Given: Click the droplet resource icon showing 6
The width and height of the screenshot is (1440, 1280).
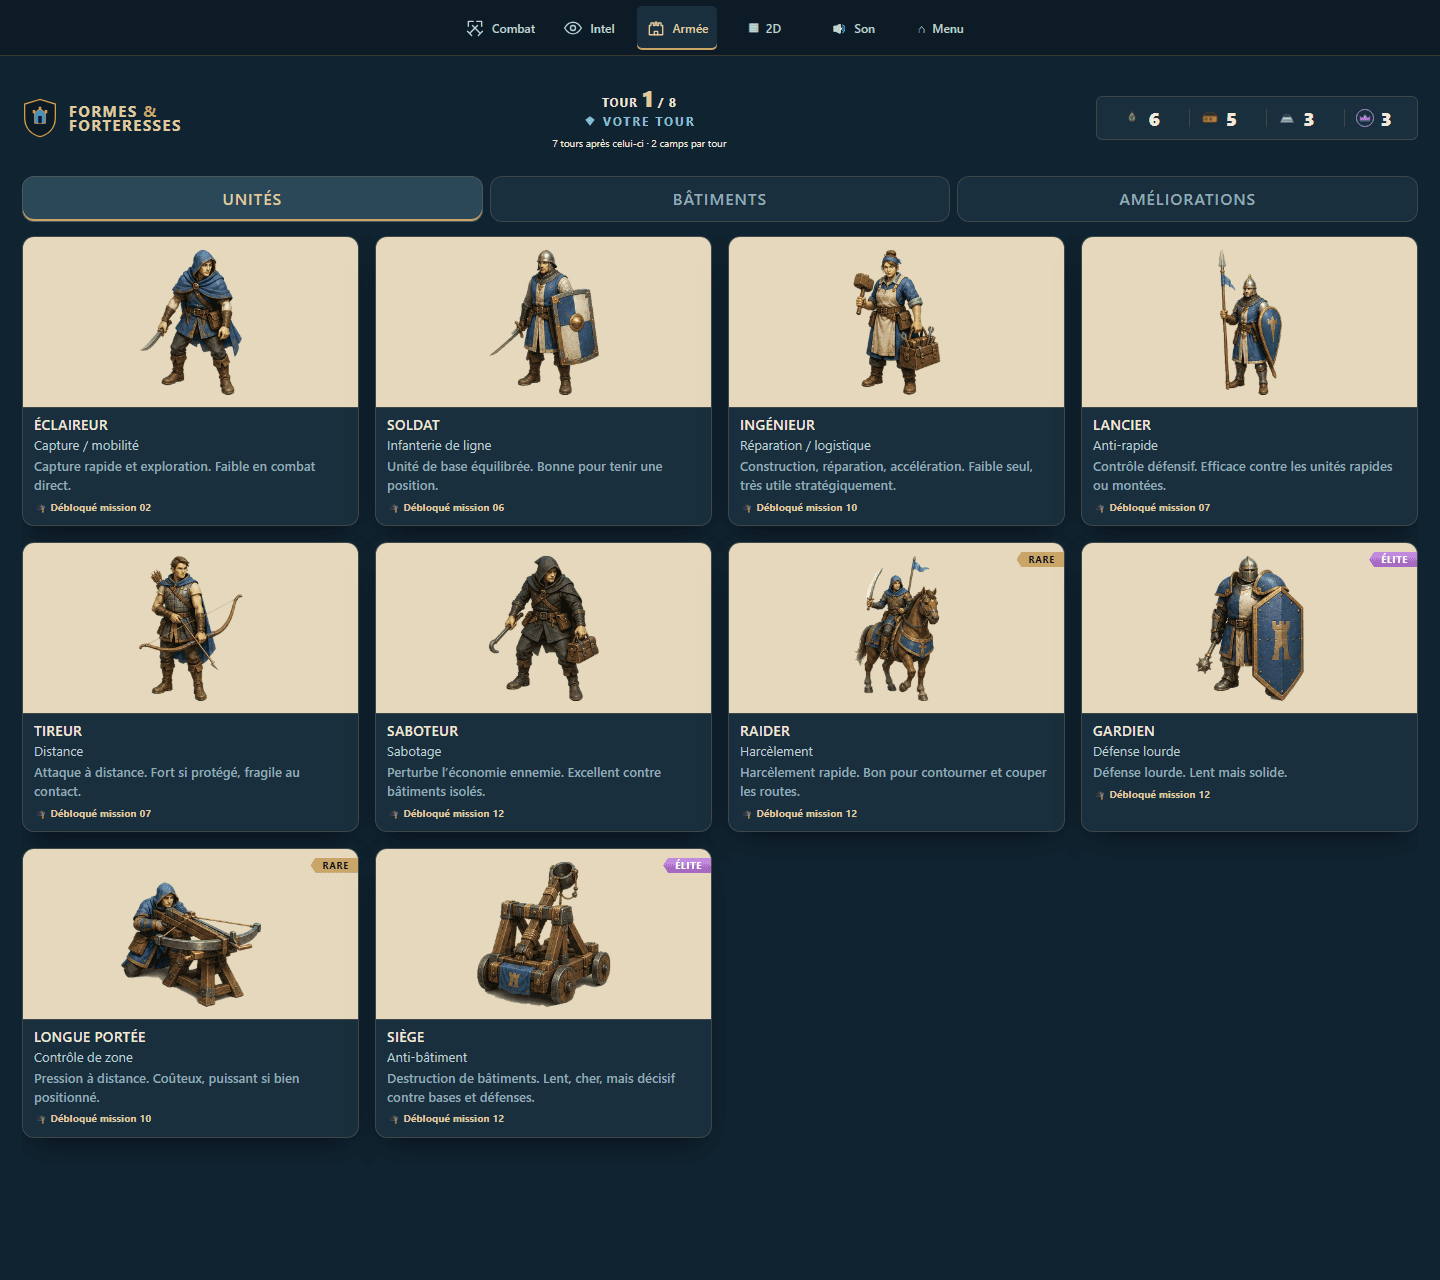Looking at the screenshot, I should pos(1132,118).
